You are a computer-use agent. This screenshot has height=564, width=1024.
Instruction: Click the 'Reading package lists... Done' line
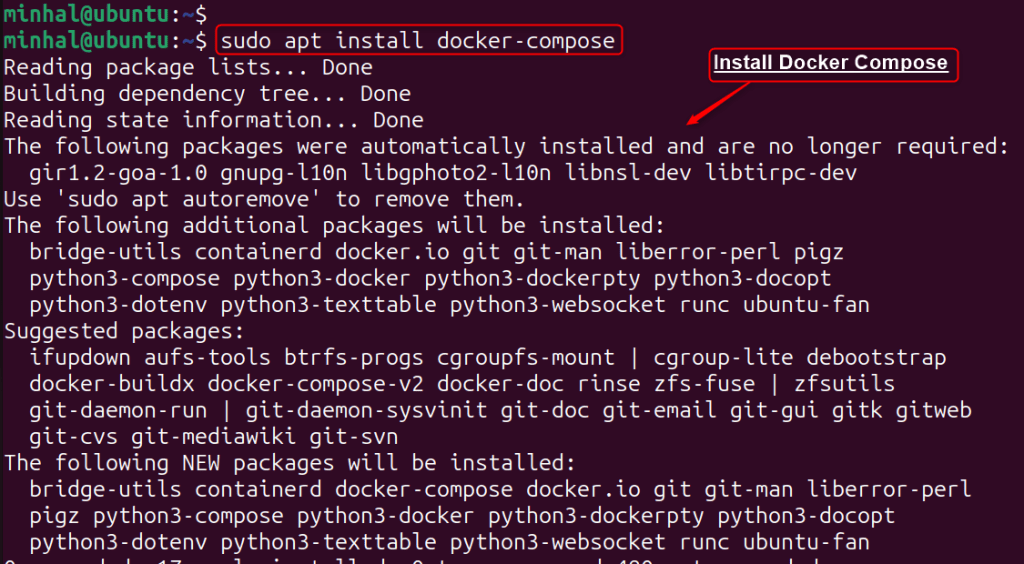[188, 67]
